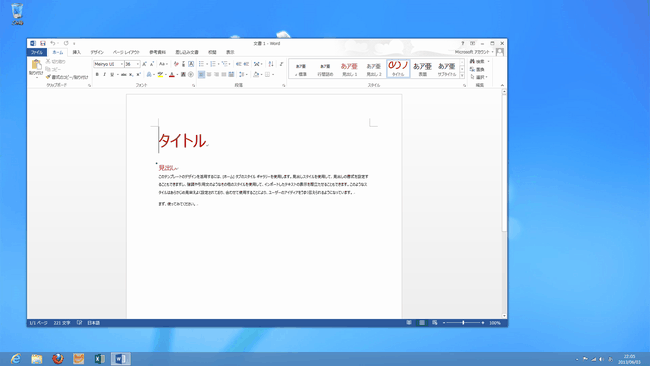The width and height of the screenshot is (650, 366).
Task: Switch to Web Layout view in status bar
Action: (x=434, y=323)
